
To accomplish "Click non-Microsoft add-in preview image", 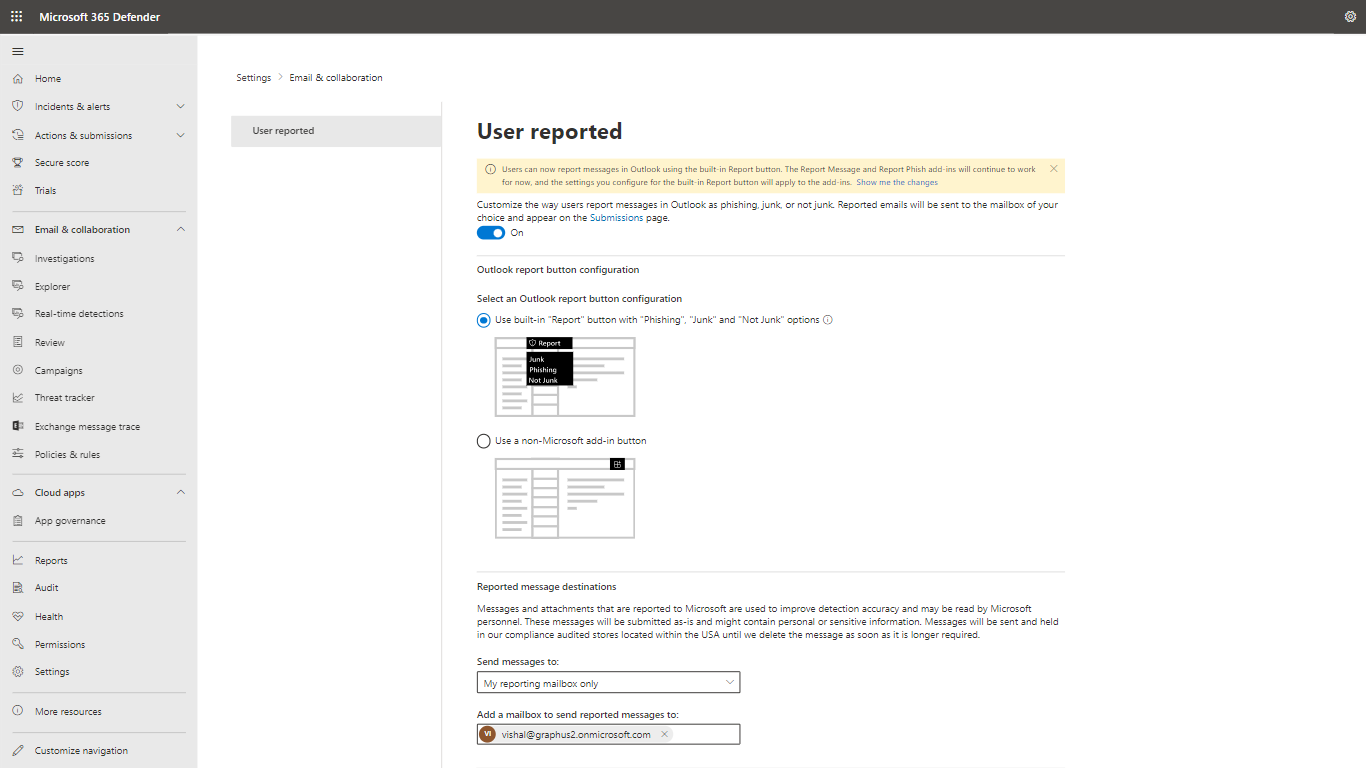I will click(565, 498).
